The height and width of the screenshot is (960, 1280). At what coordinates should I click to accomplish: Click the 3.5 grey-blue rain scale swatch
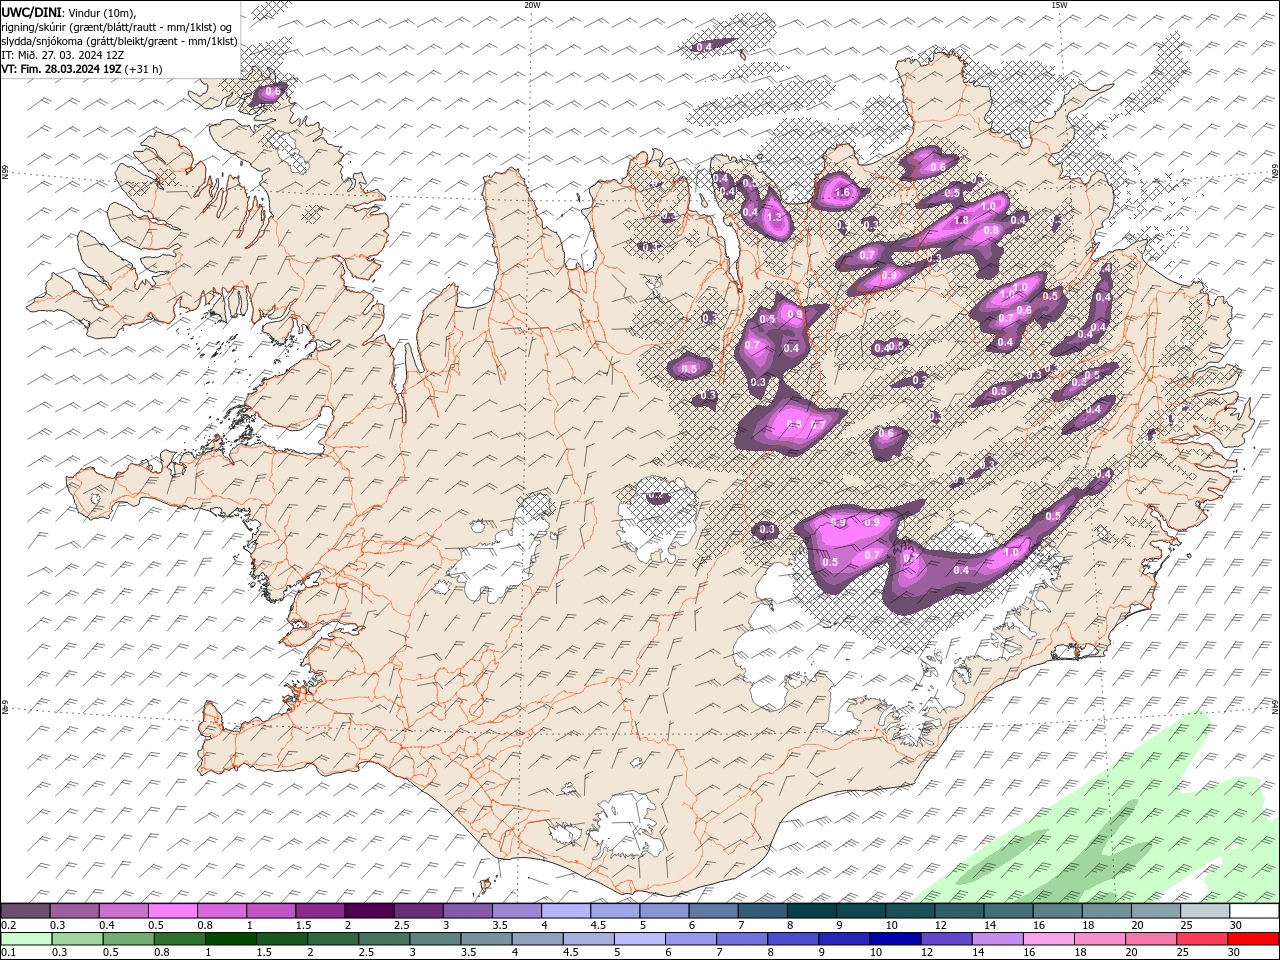(x=487, y=939)
